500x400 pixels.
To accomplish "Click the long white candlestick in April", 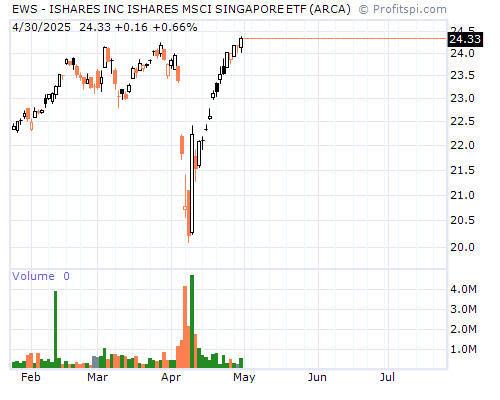I will (192, 183).
